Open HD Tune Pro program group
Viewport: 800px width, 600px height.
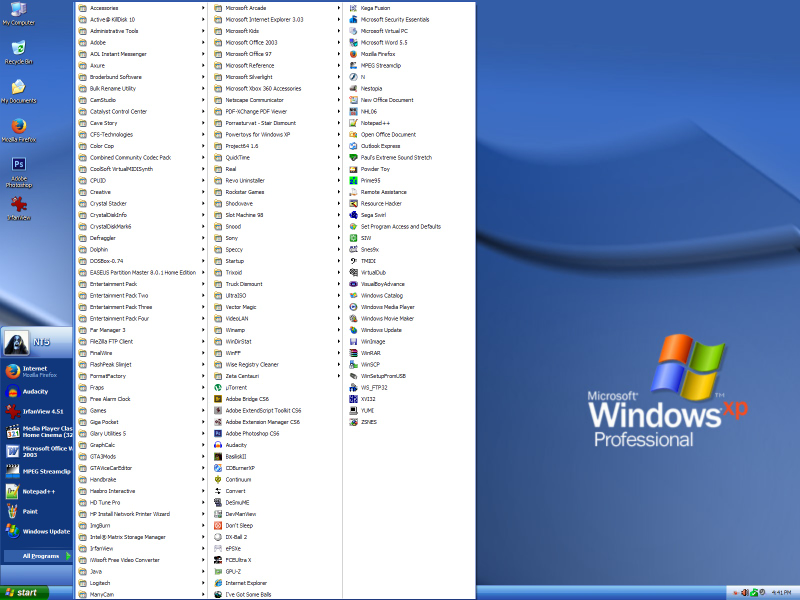point(141,503)
